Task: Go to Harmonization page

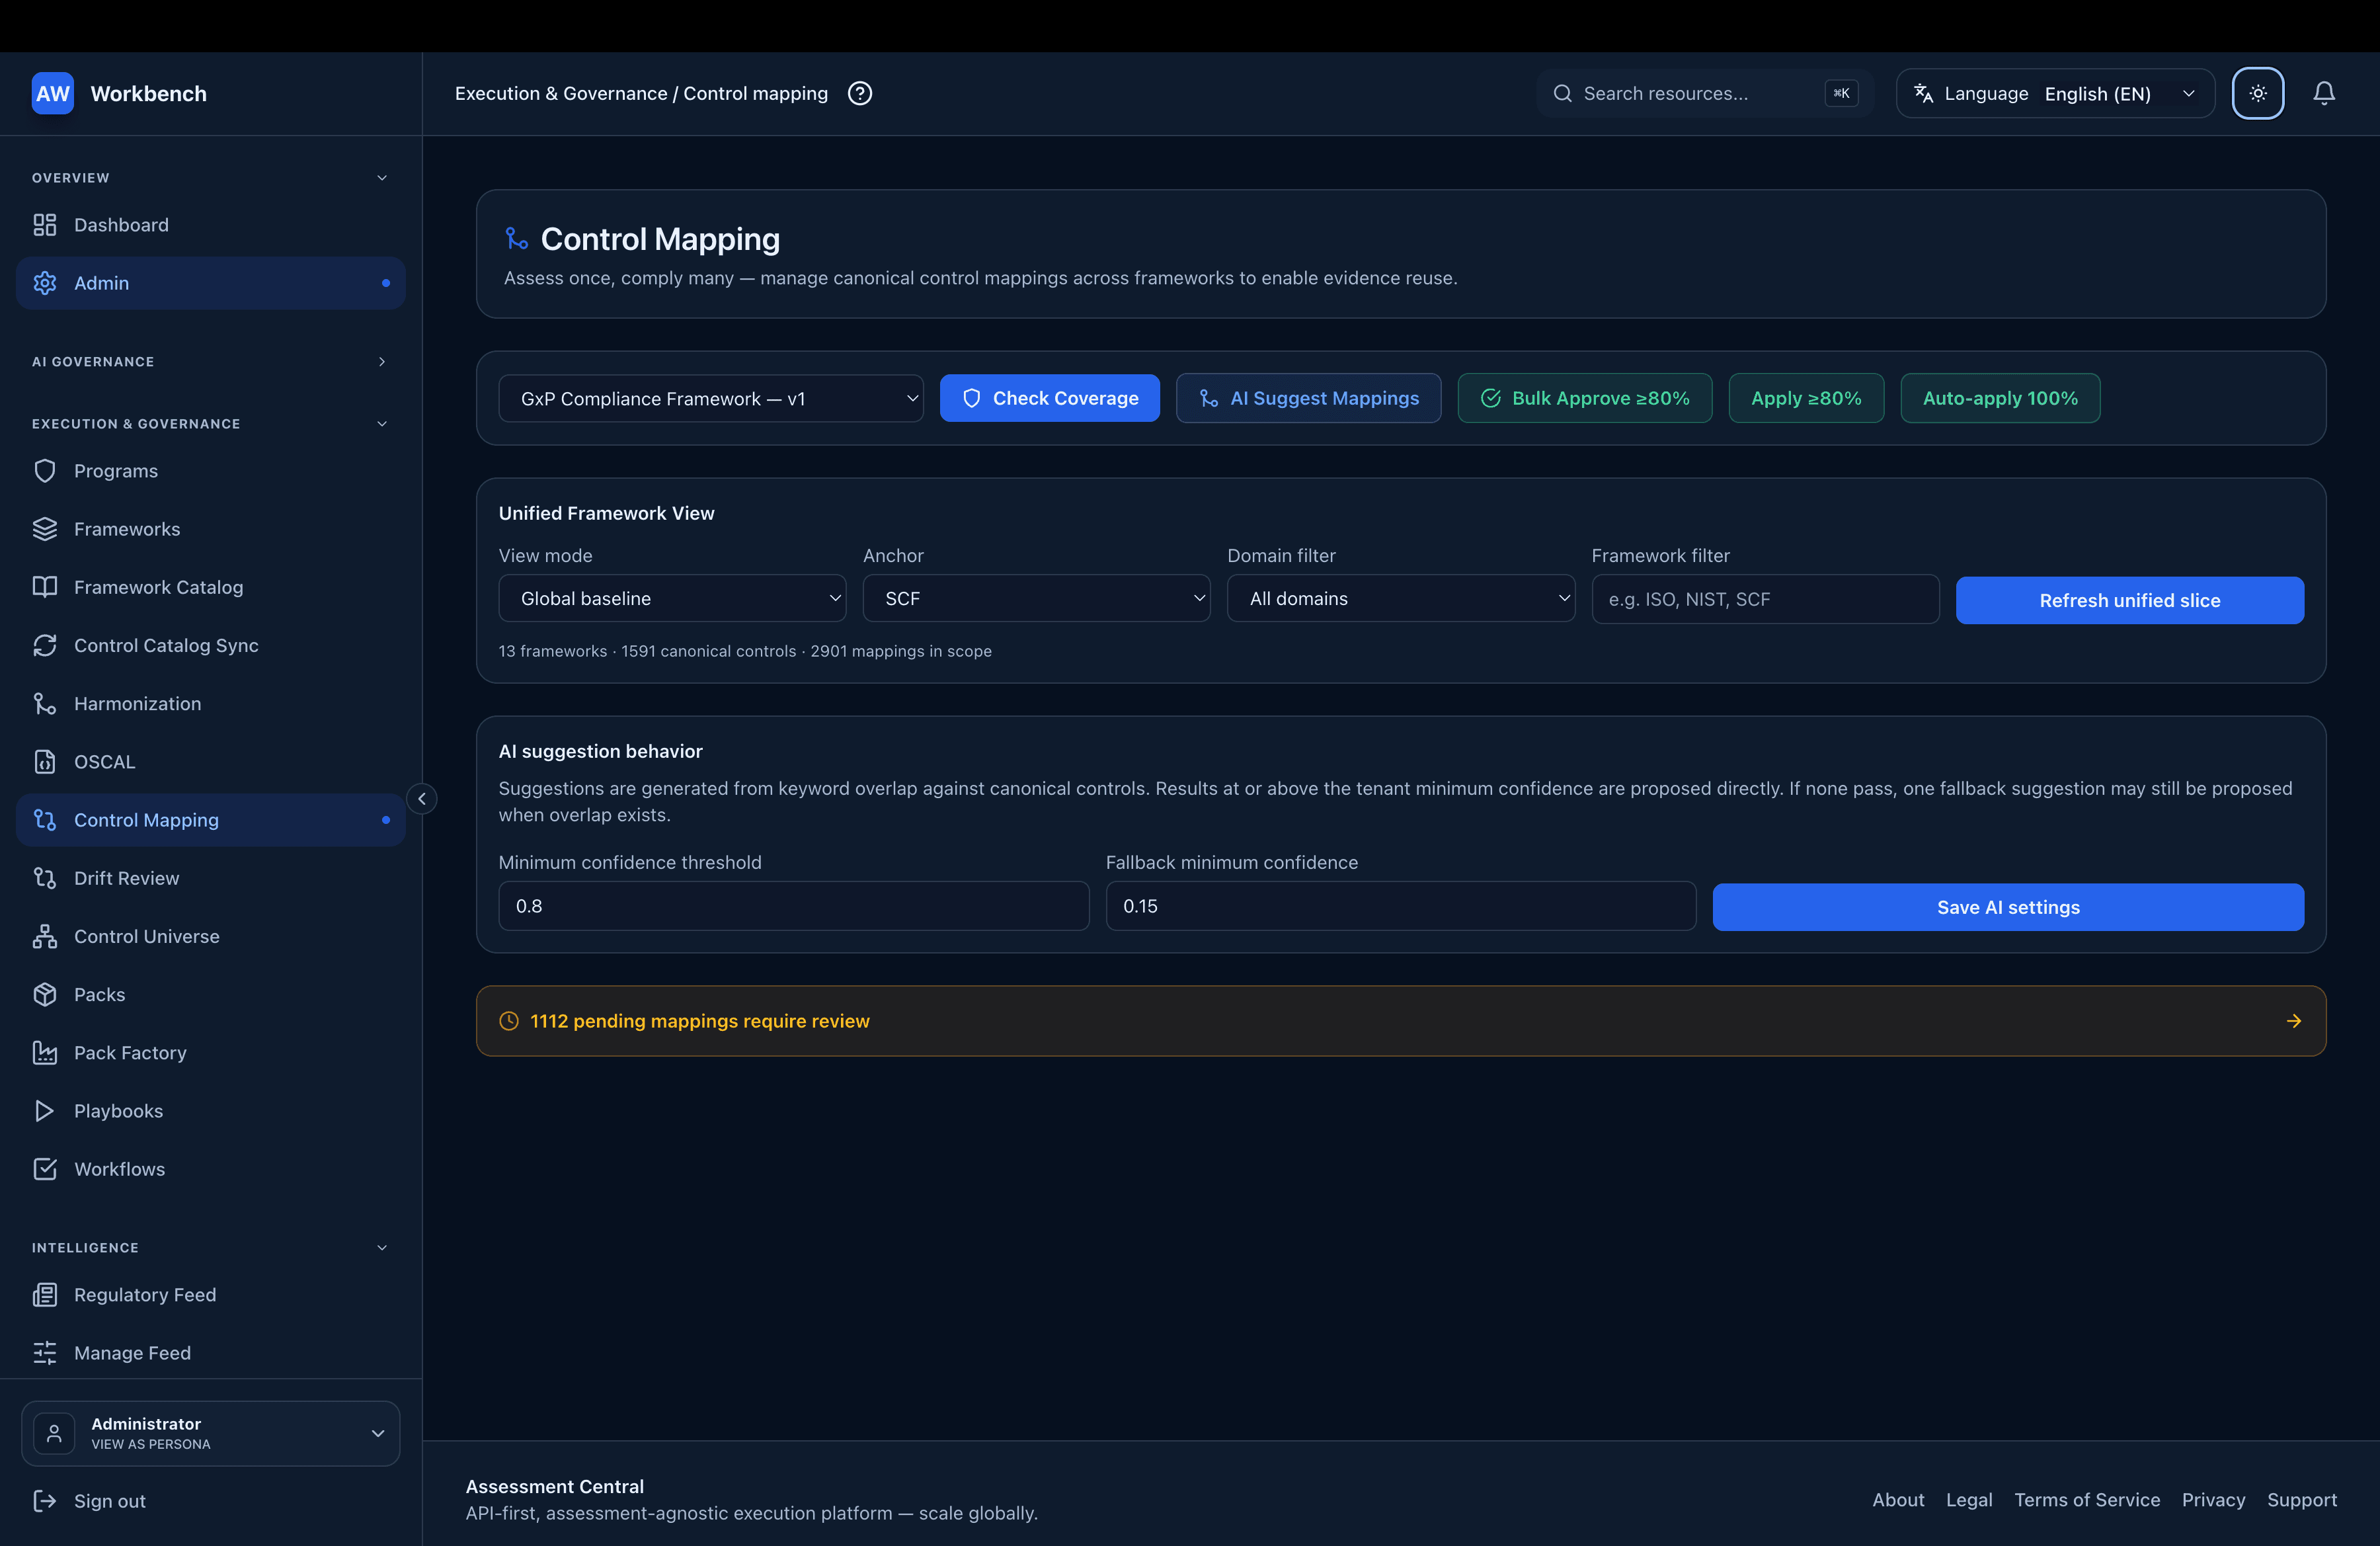Action: tap(211, 703)
